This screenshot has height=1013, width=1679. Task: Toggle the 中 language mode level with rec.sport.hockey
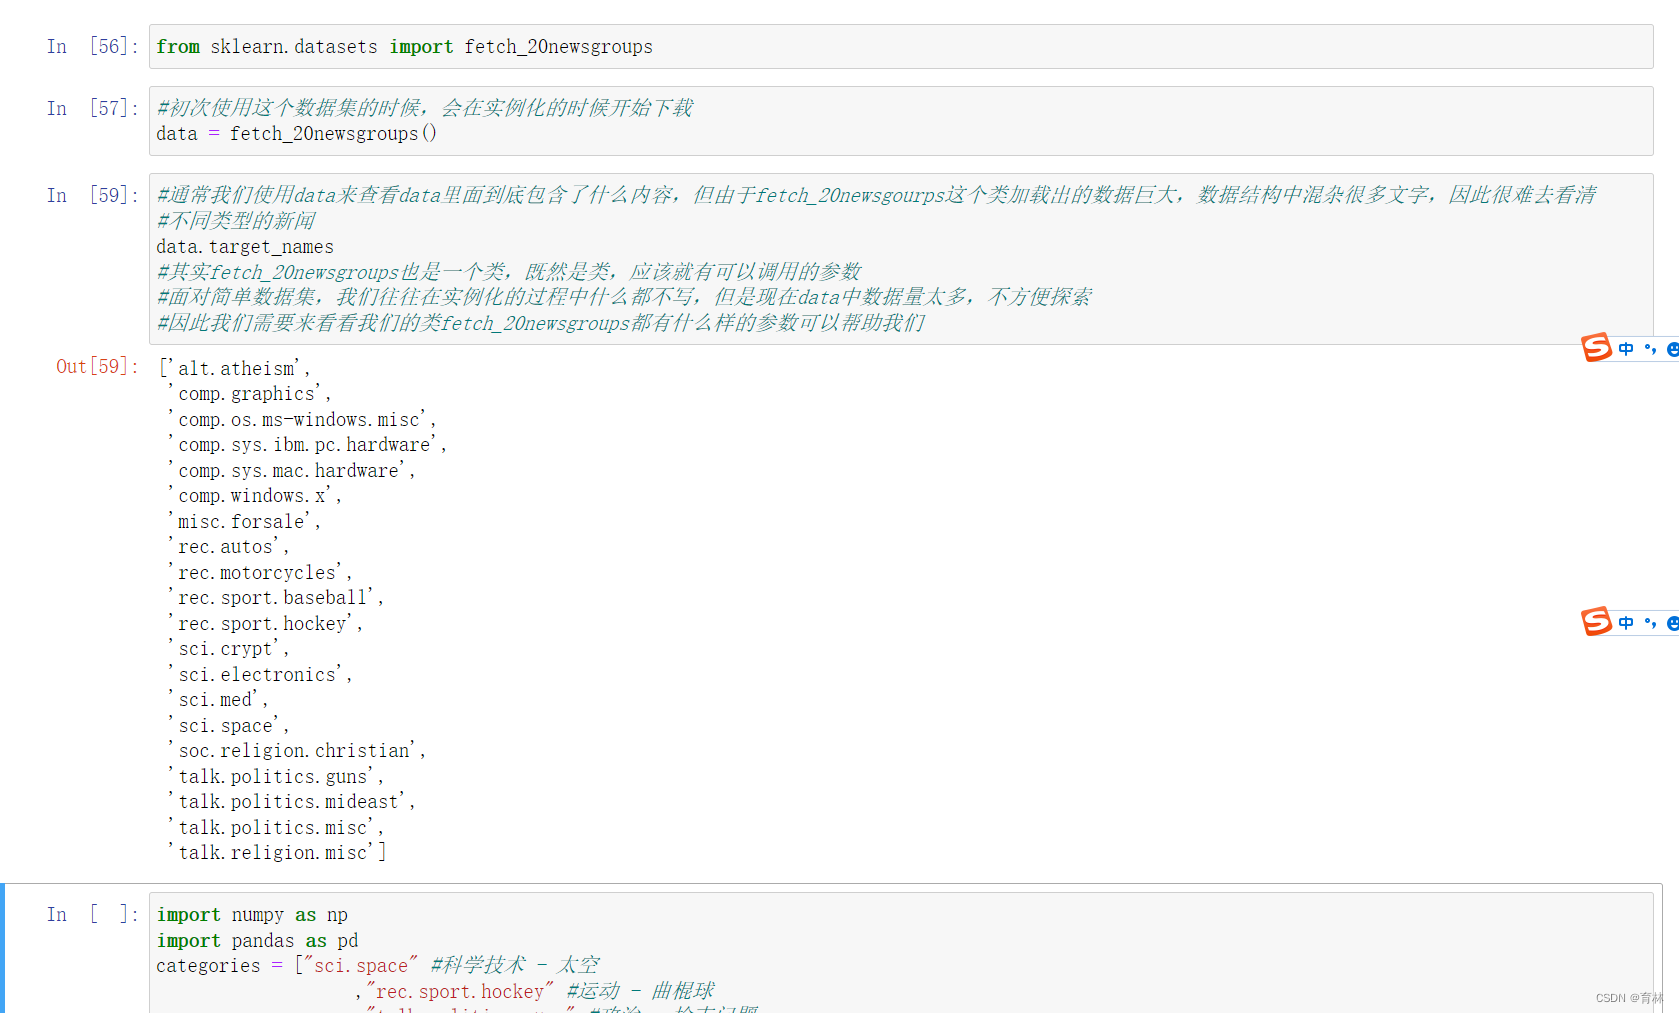pos(1626,623)
